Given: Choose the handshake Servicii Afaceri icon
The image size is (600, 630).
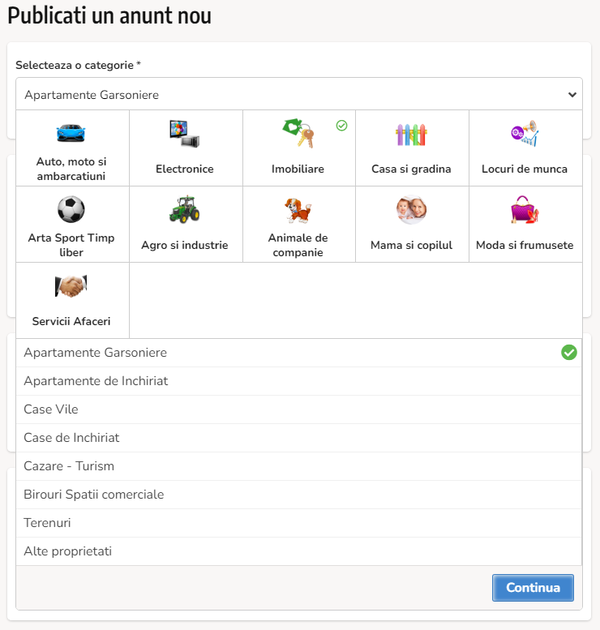Looking at the screenshot, I should coord(71,286).
